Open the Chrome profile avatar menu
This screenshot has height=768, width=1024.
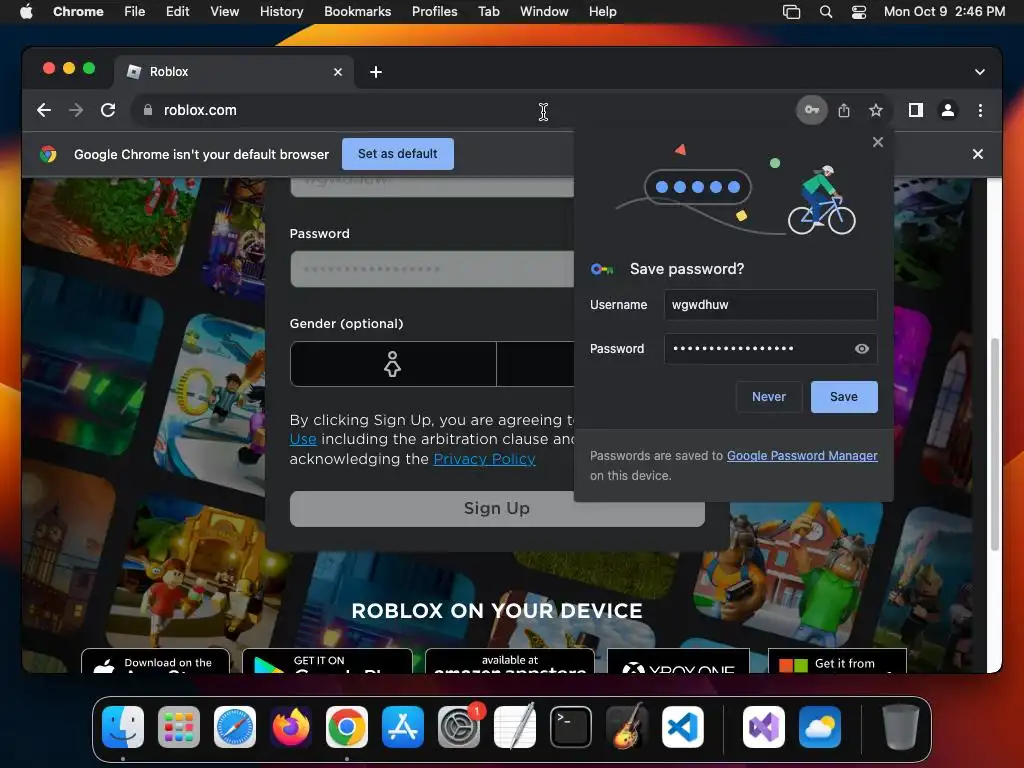click(948, 110)
